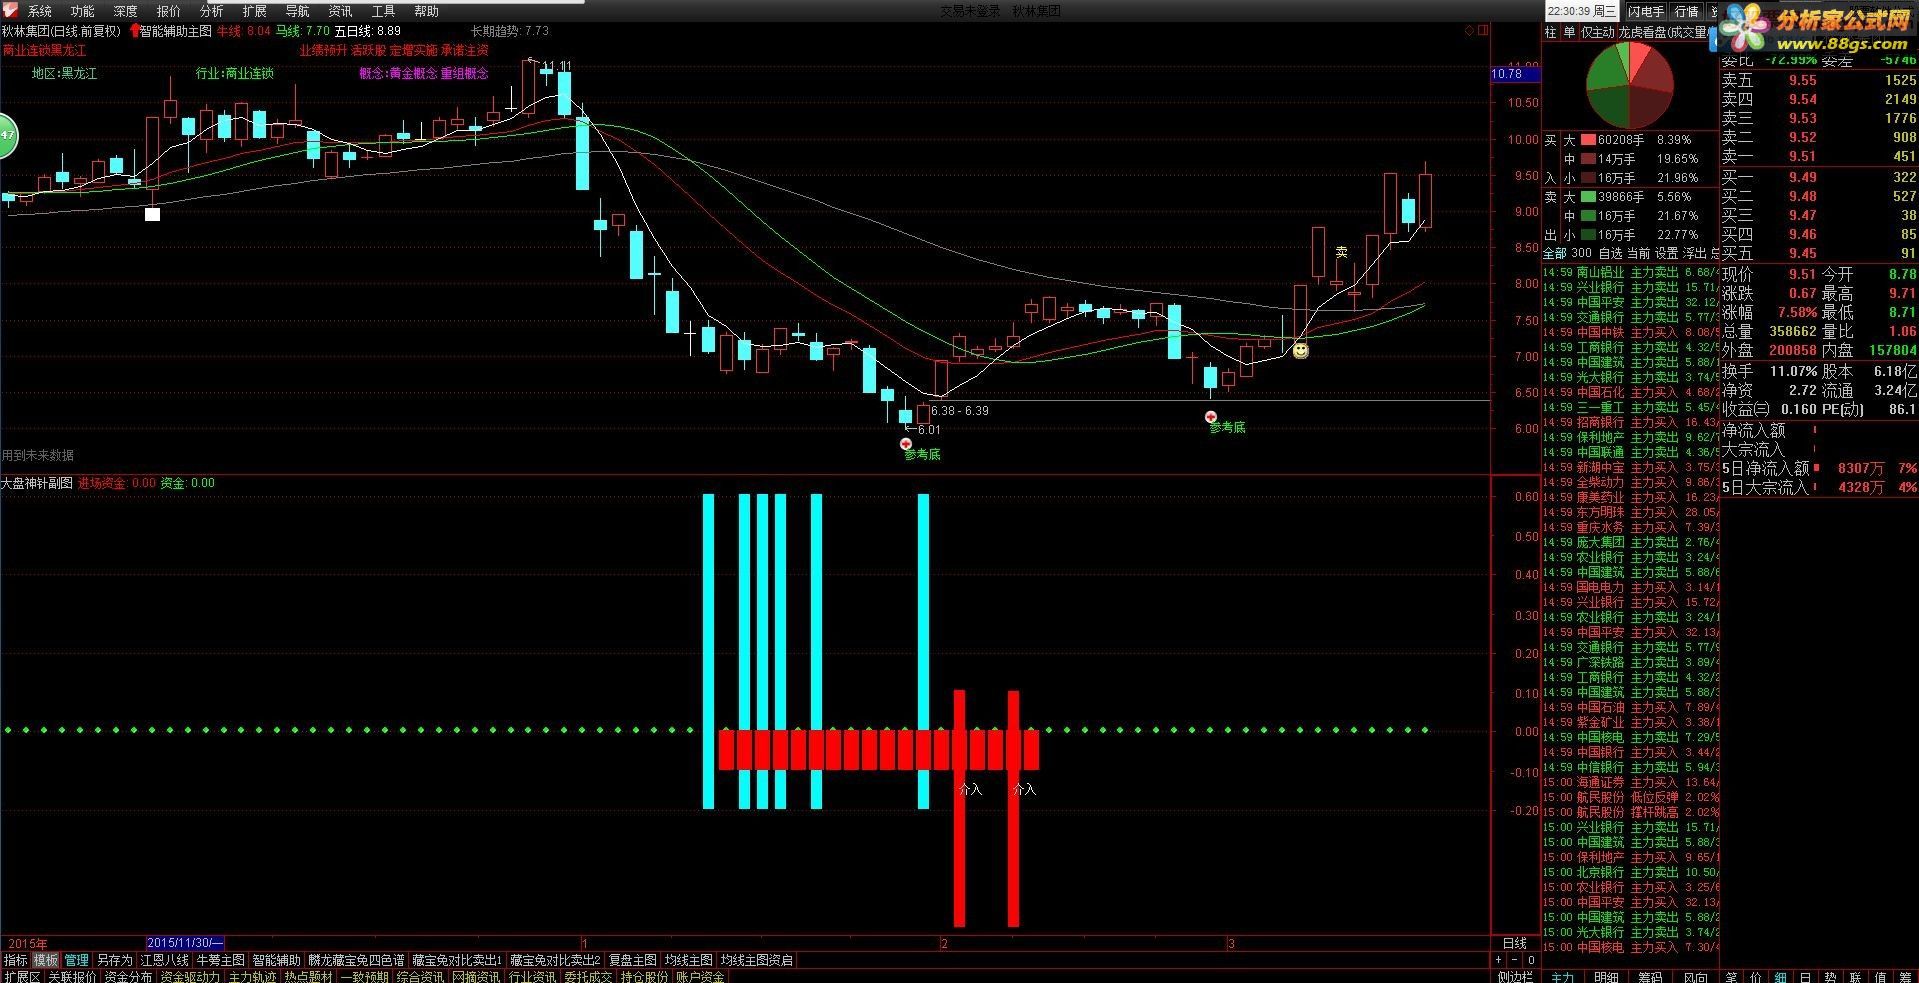Screen dimensions: 1919x983
Task: Click the 0 reset button under 日线
Action: pyautogui.click(x=1530, y=960)
